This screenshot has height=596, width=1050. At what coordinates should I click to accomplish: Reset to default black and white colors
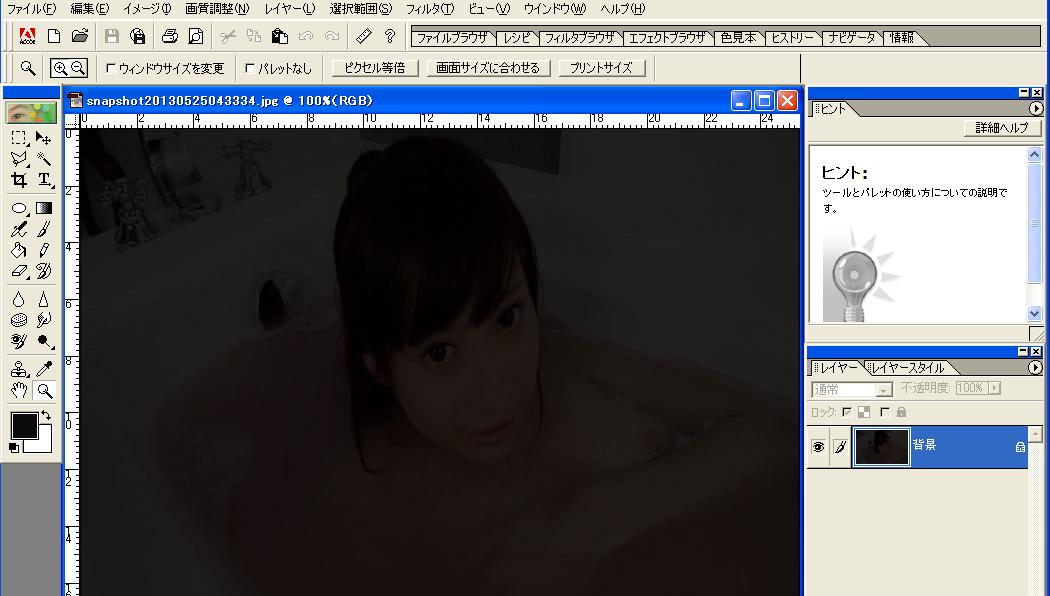click(x=14, y=447)
